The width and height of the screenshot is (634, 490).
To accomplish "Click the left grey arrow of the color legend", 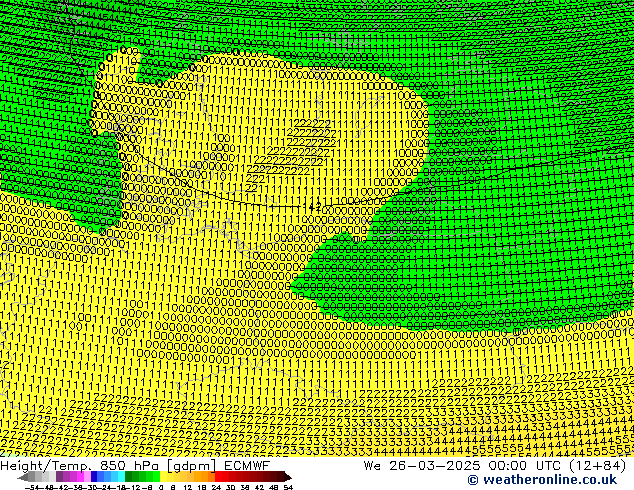I will (x=25, y=477).
